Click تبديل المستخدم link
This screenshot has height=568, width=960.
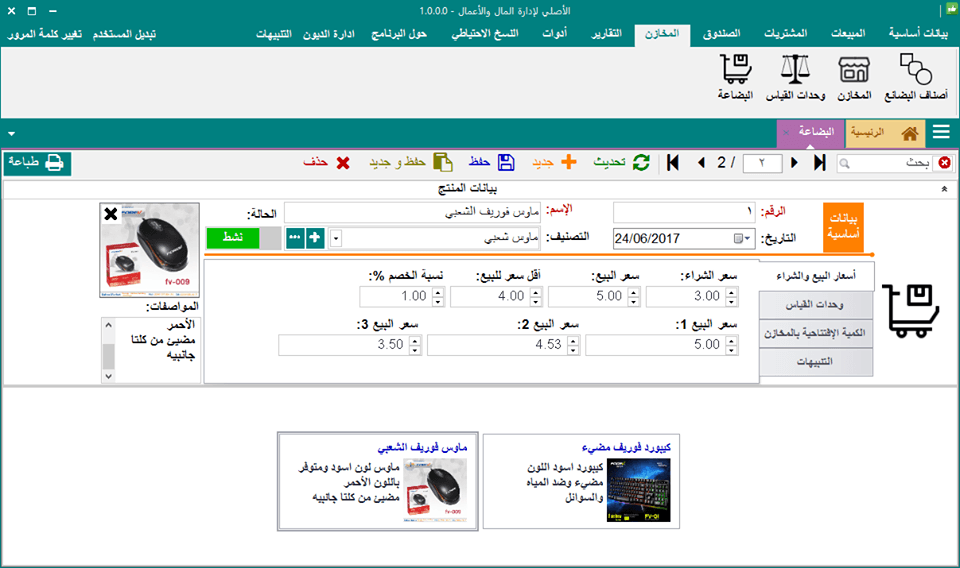[124, 34]
